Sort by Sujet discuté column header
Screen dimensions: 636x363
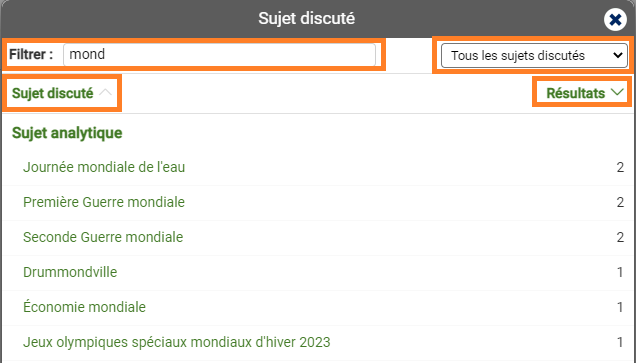point(53,93)
